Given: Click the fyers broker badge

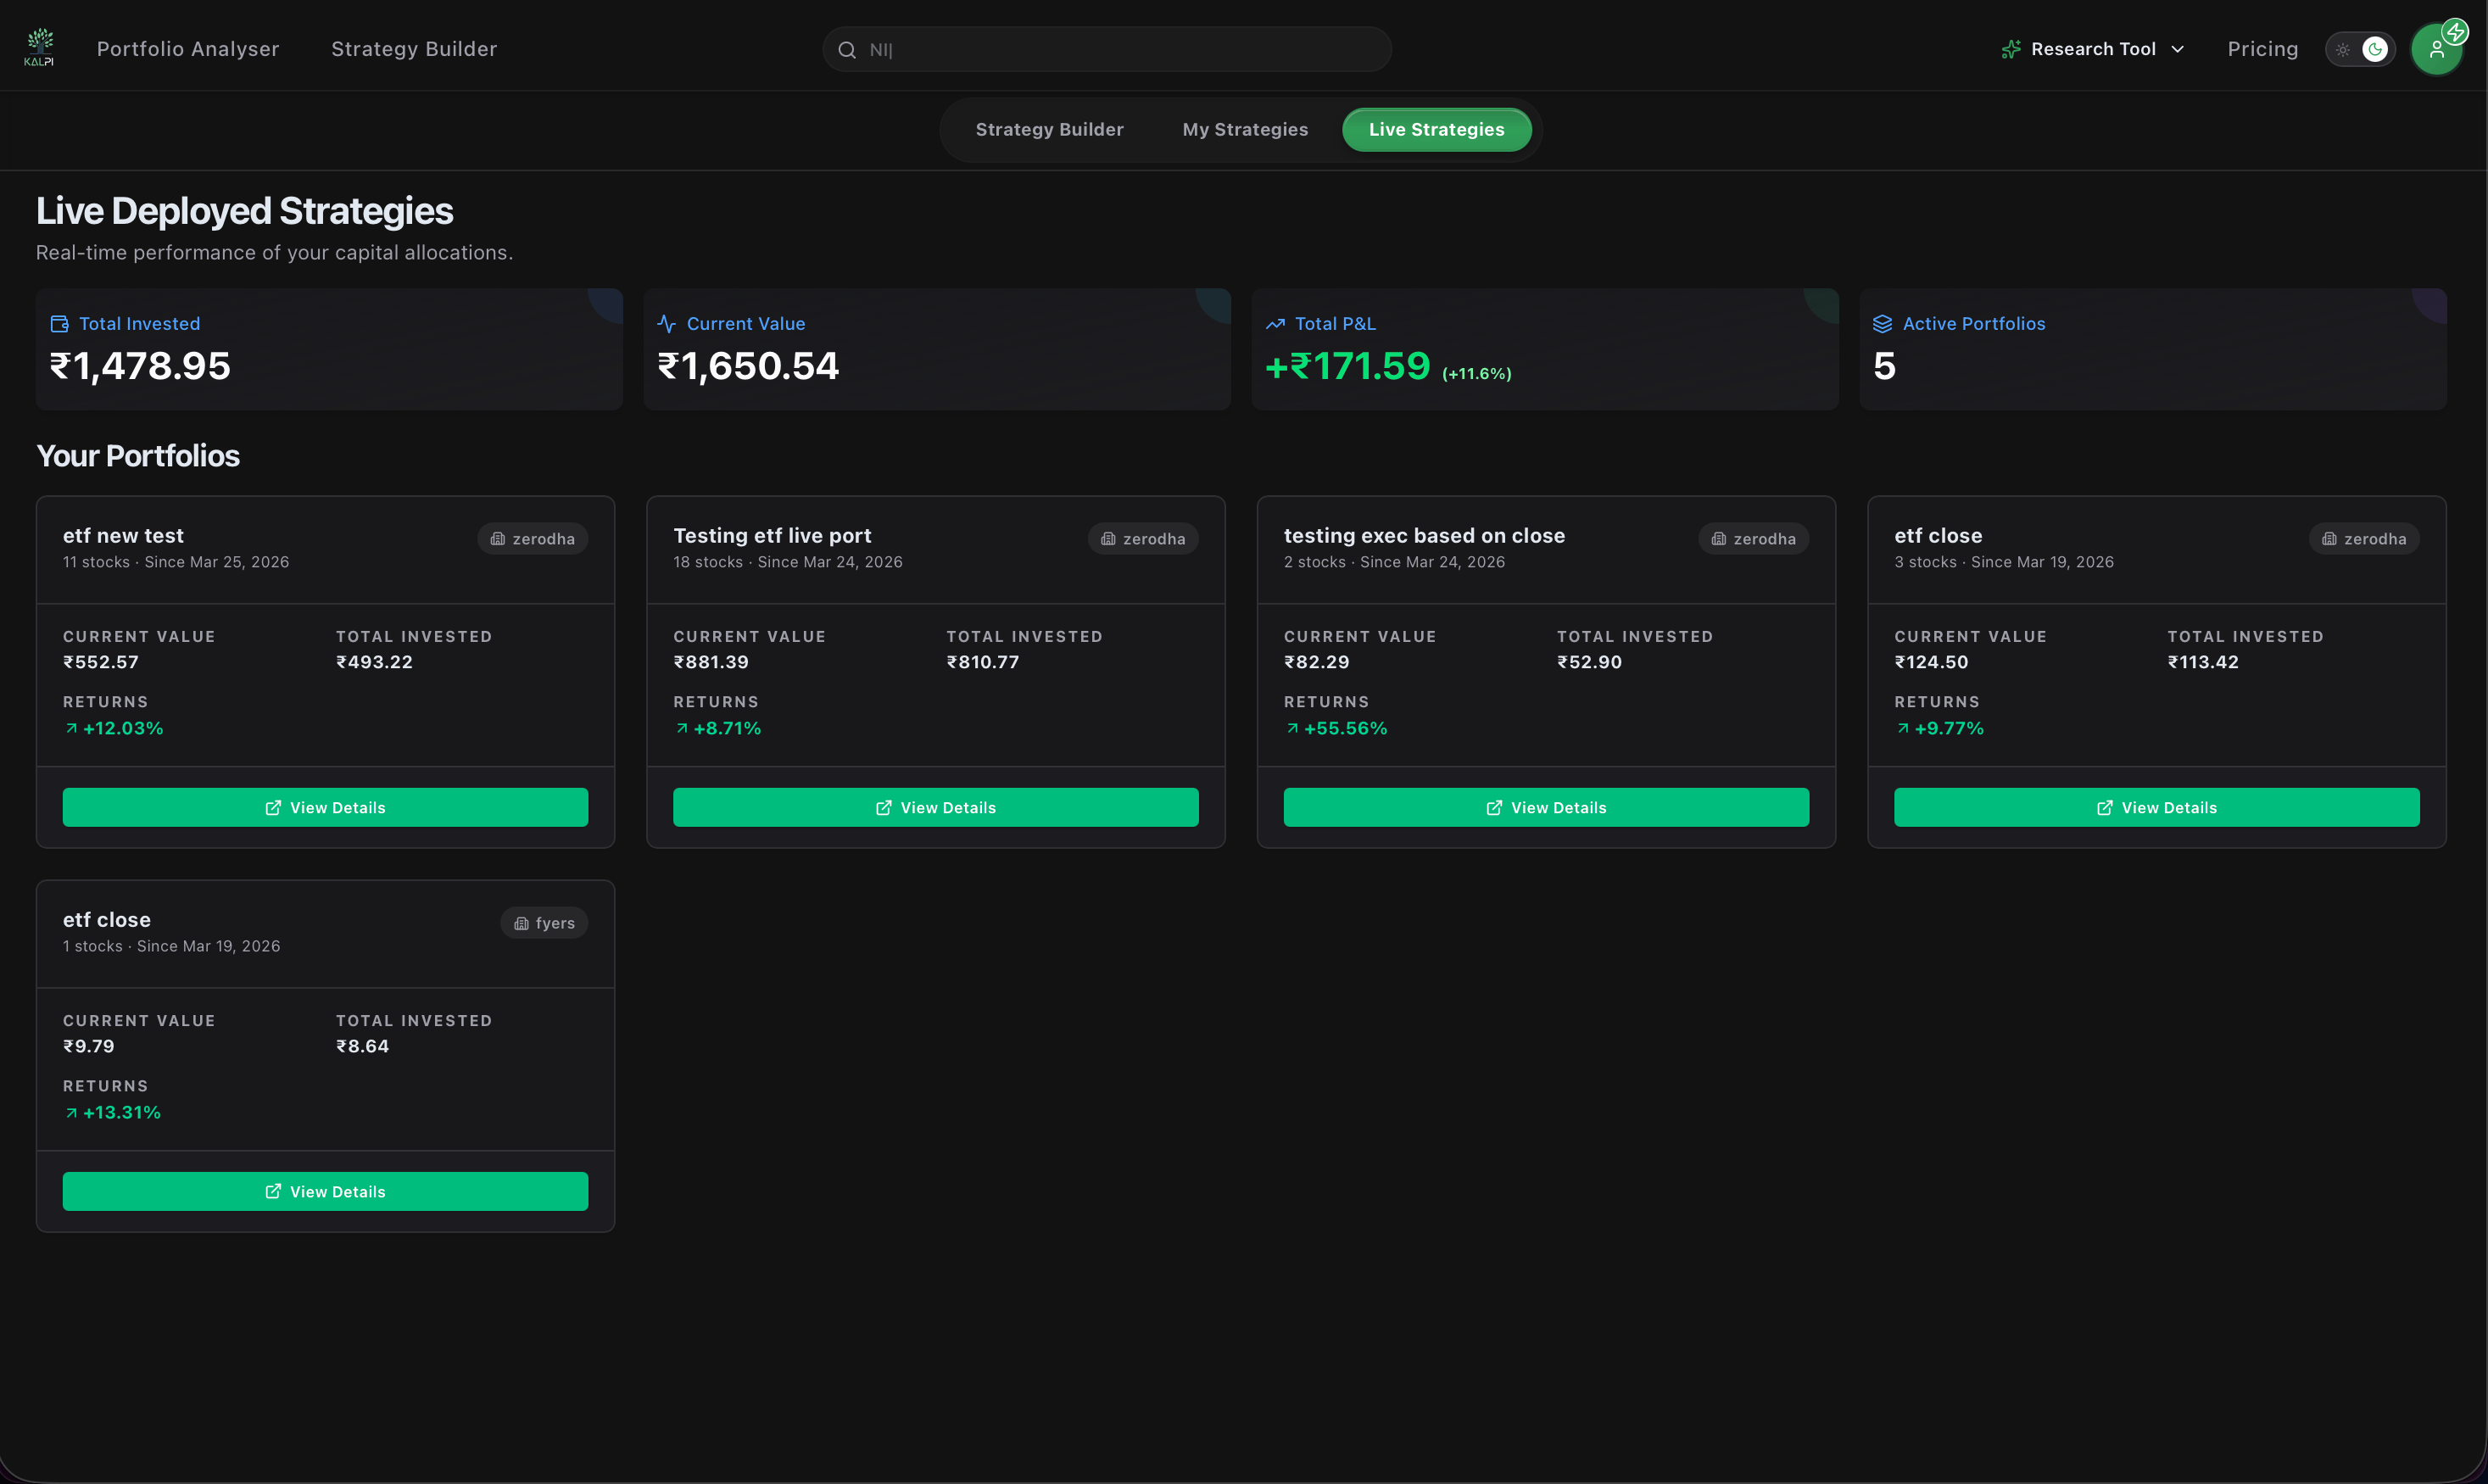Looking at the screenshot, I should point(544,923).
